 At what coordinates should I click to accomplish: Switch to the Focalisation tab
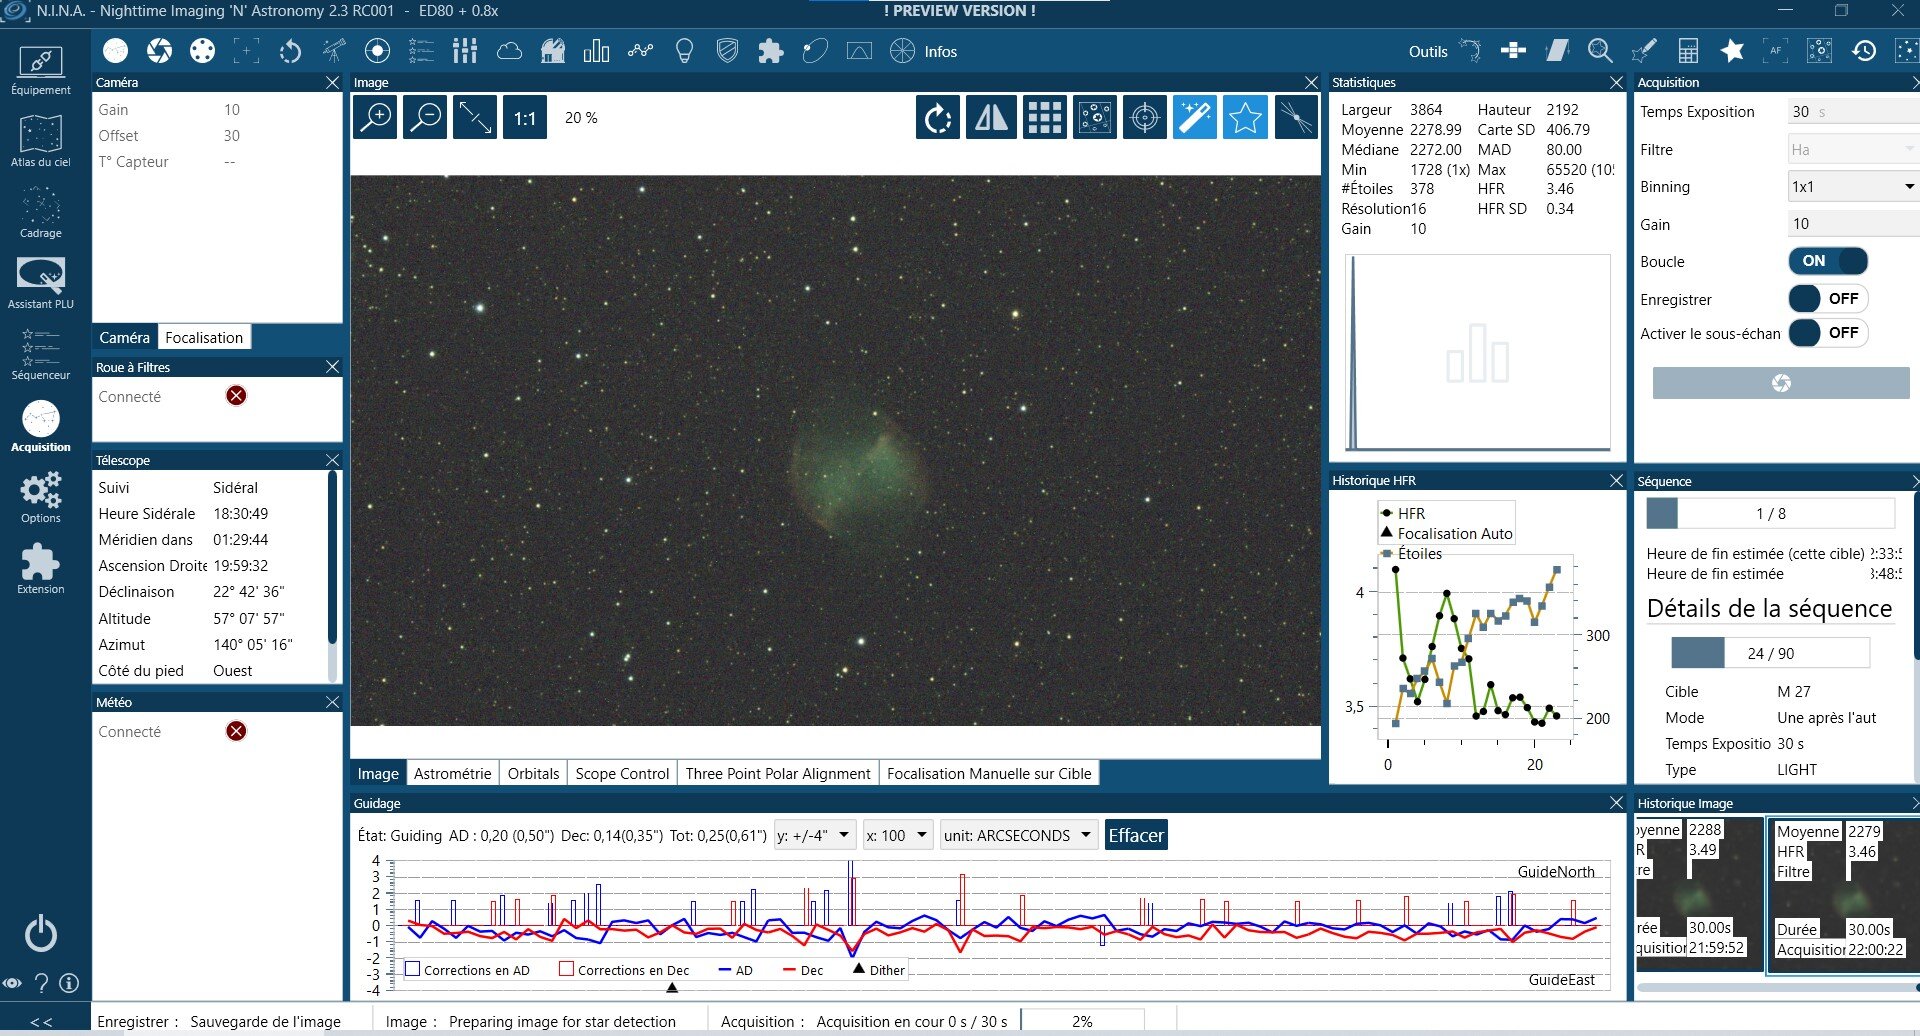[x=204, y=337]
